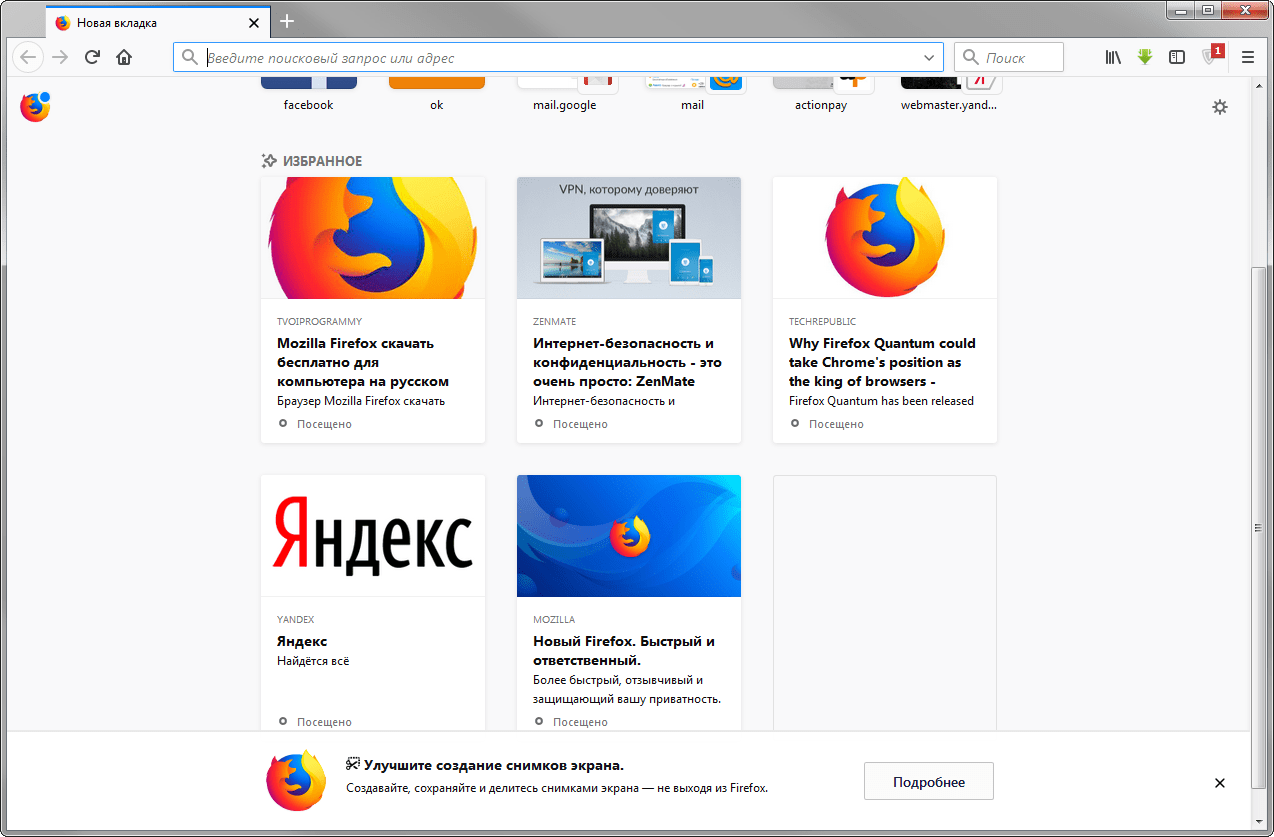This screenshot has width=1274, height=837.
Task: Click 'Посещено' under the TVOIPROGRAMMY card
Action: click(324, 424)
